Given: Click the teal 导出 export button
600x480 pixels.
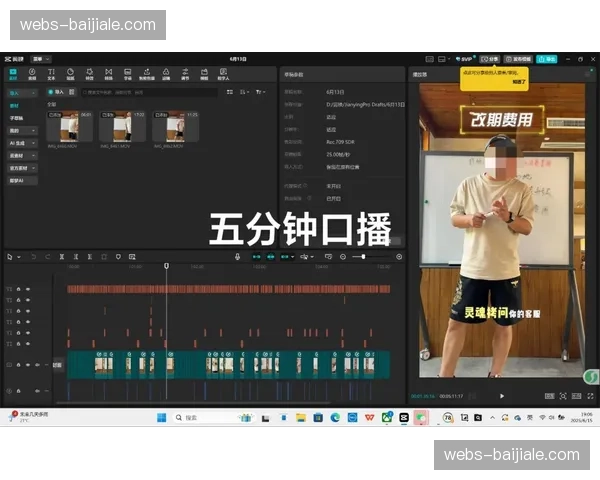Looking at the screenshot, I should click(546, 59).
